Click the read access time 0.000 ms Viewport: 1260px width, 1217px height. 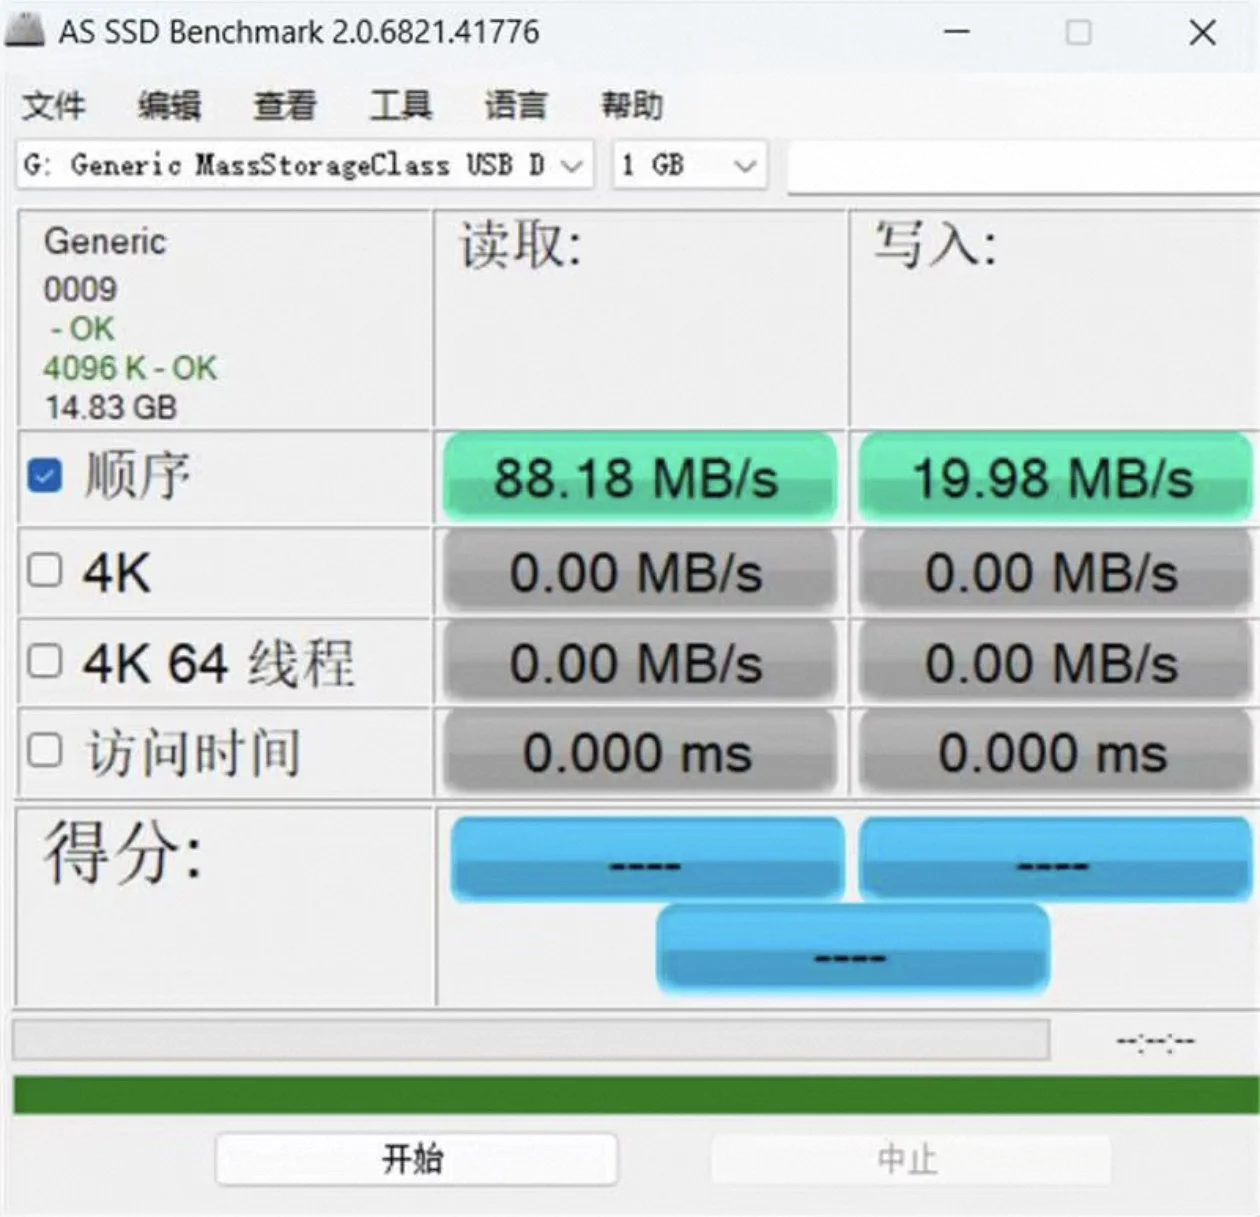[639, 752]
